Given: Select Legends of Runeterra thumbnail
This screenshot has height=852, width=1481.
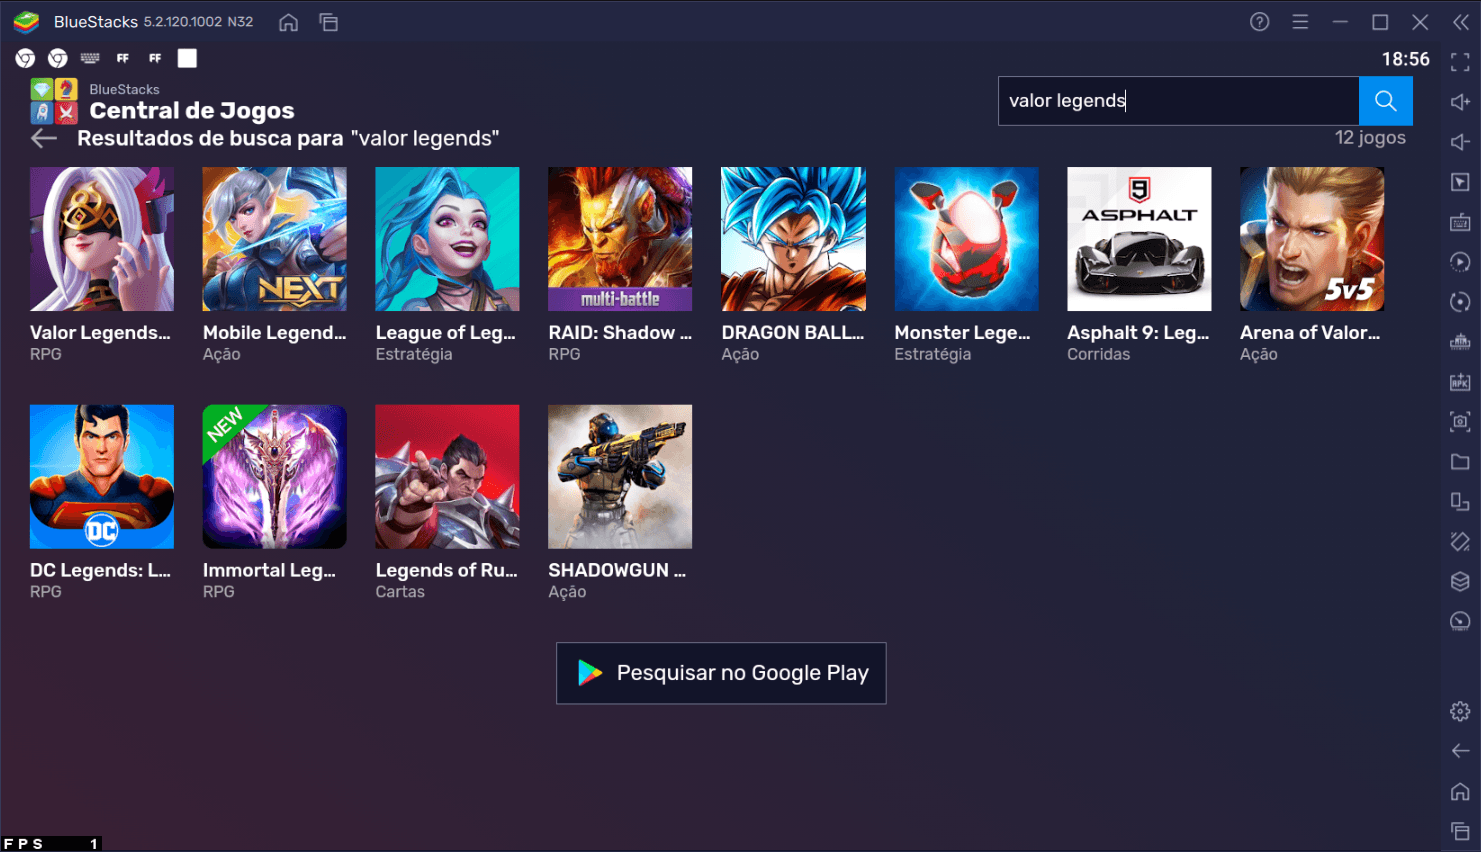Looking at the screenshot, I should [447, 477].
